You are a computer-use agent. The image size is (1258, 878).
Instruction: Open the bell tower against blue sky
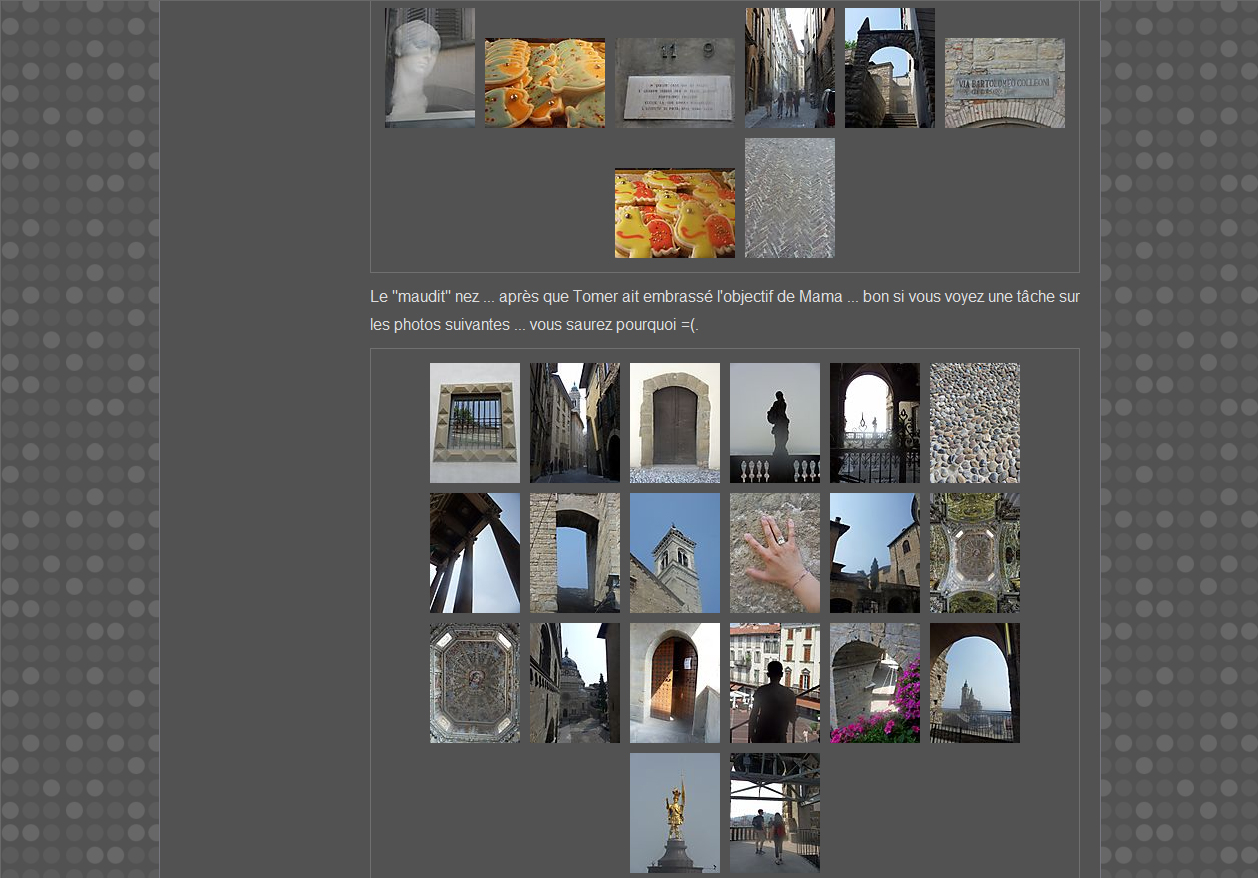point(675,553)
